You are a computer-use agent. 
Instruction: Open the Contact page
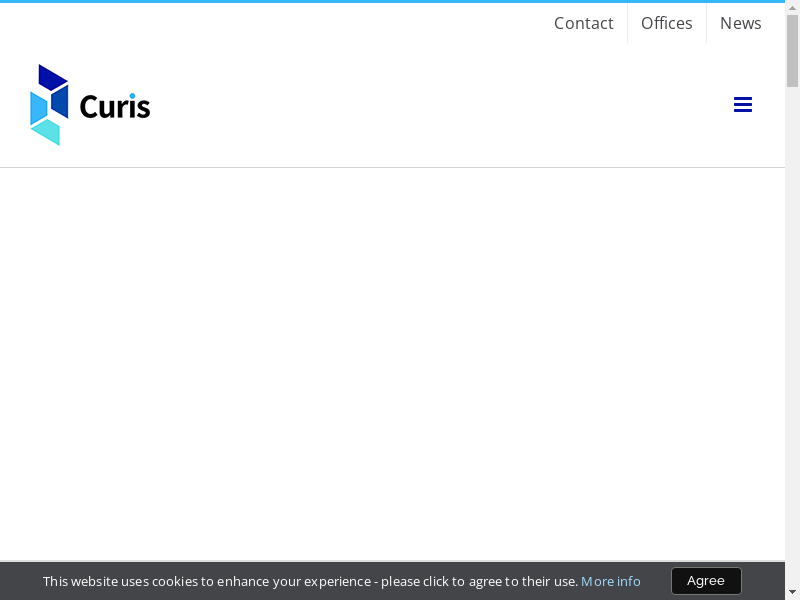click(583, 23)
